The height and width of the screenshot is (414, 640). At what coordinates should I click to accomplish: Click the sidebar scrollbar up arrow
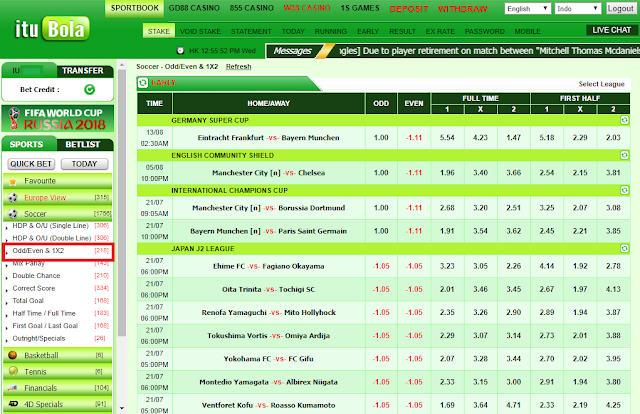tap(122, 65)
